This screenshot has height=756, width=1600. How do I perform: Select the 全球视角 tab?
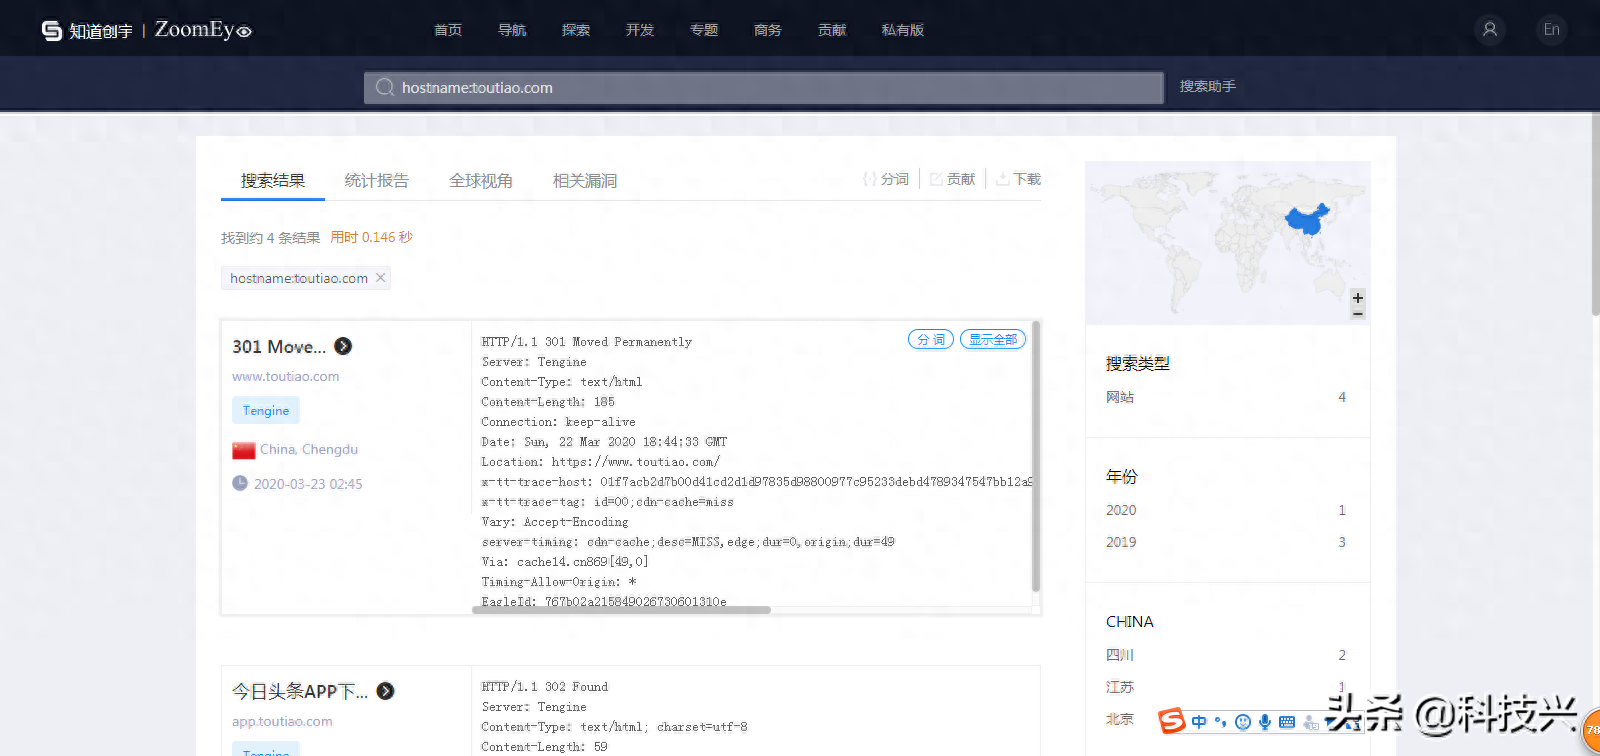click(481, 180)
